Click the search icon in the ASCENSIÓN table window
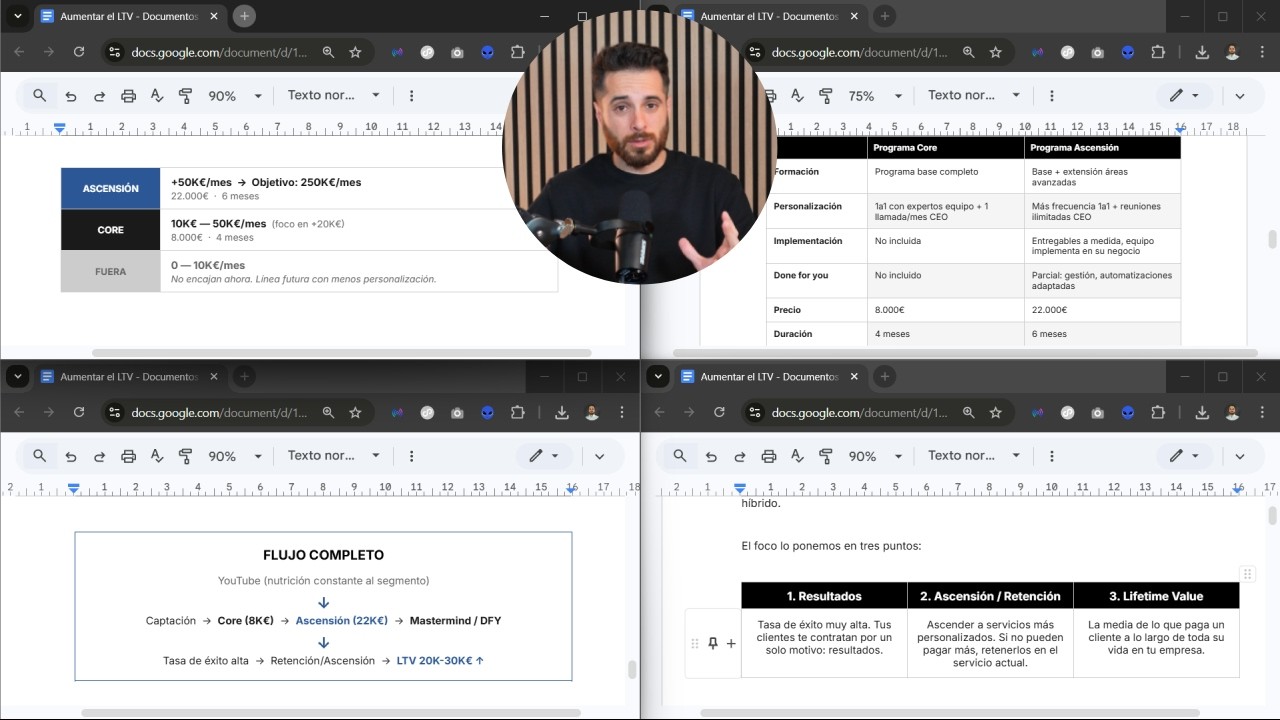Viewport: 1280px width, 720px height. pyautogui.click(x=39, y=95)
